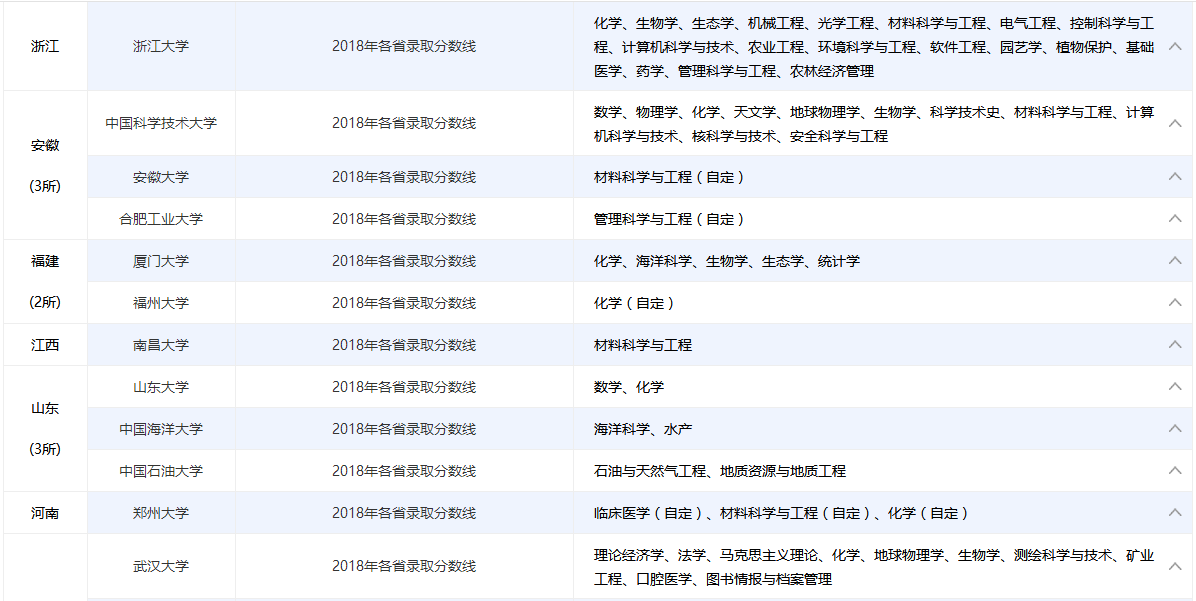The height and width of the screenshot is (601, 1196).
Task: Open 安徽大学 university link
Action: tap(161, 177)
